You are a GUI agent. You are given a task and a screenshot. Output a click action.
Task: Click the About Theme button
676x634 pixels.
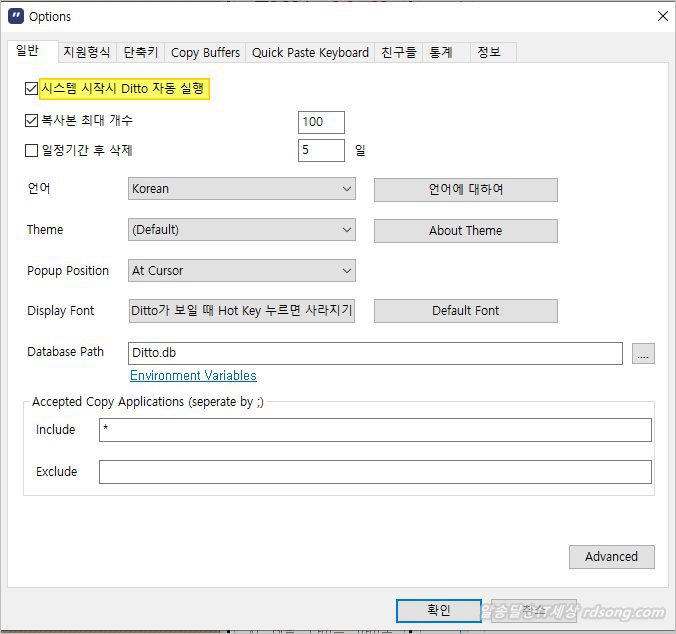(x=465, y=230)
